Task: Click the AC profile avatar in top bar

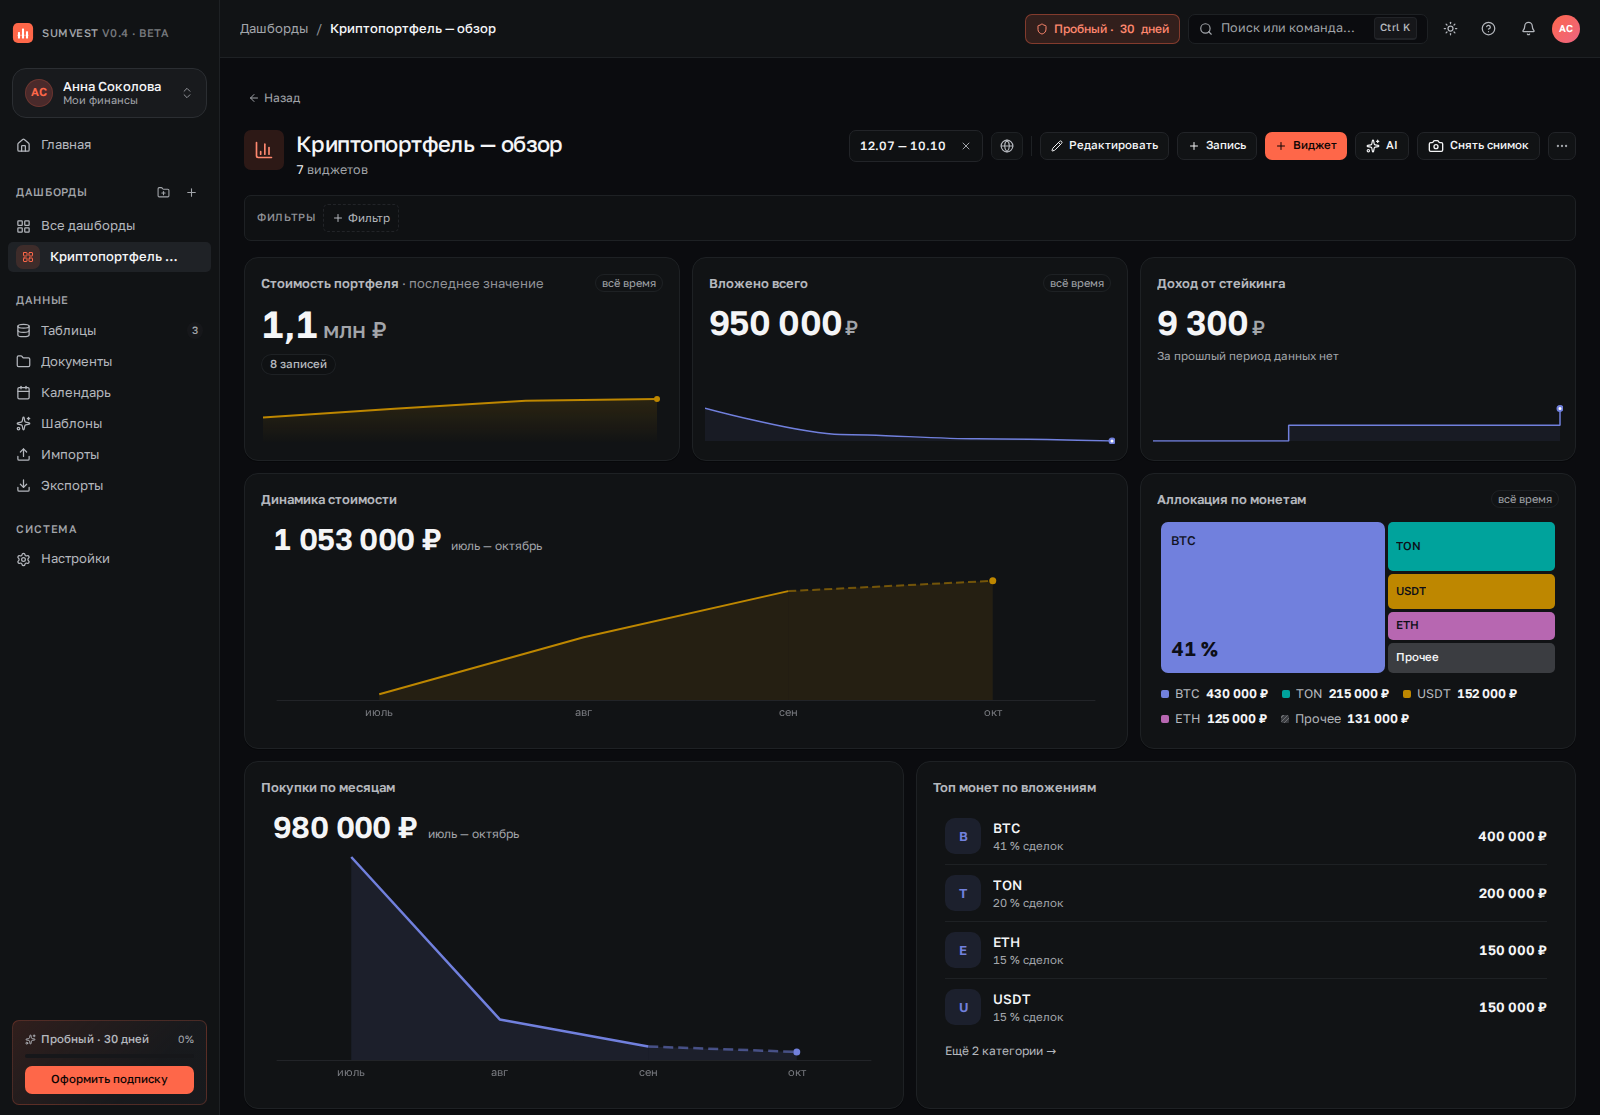Action: click(1566, 29)
